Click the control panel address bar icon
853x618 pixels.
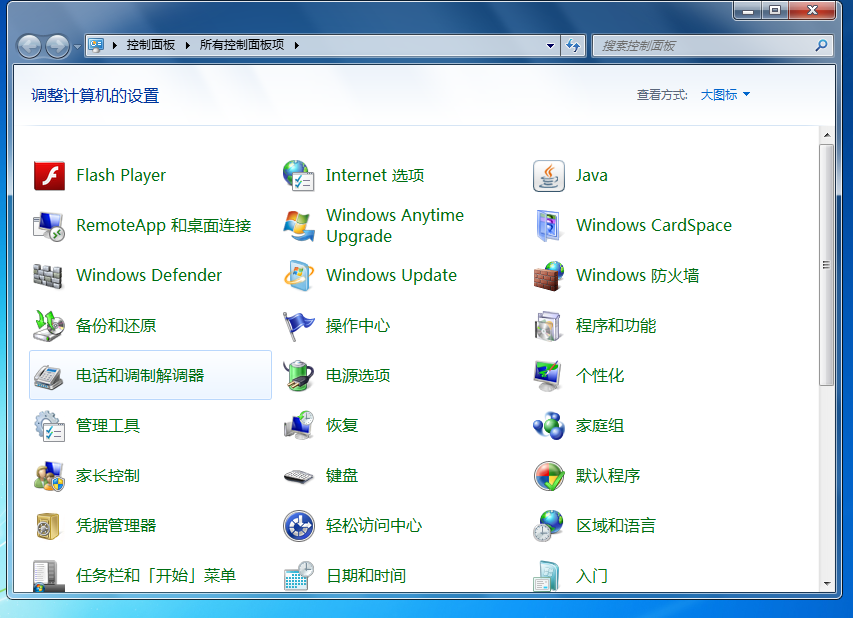coord(96,45)
